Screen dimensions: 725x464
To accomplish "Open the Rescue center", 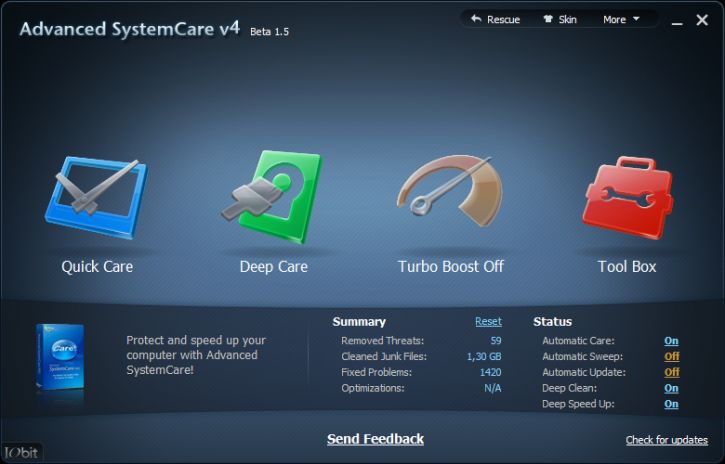I will pos(495,19).
